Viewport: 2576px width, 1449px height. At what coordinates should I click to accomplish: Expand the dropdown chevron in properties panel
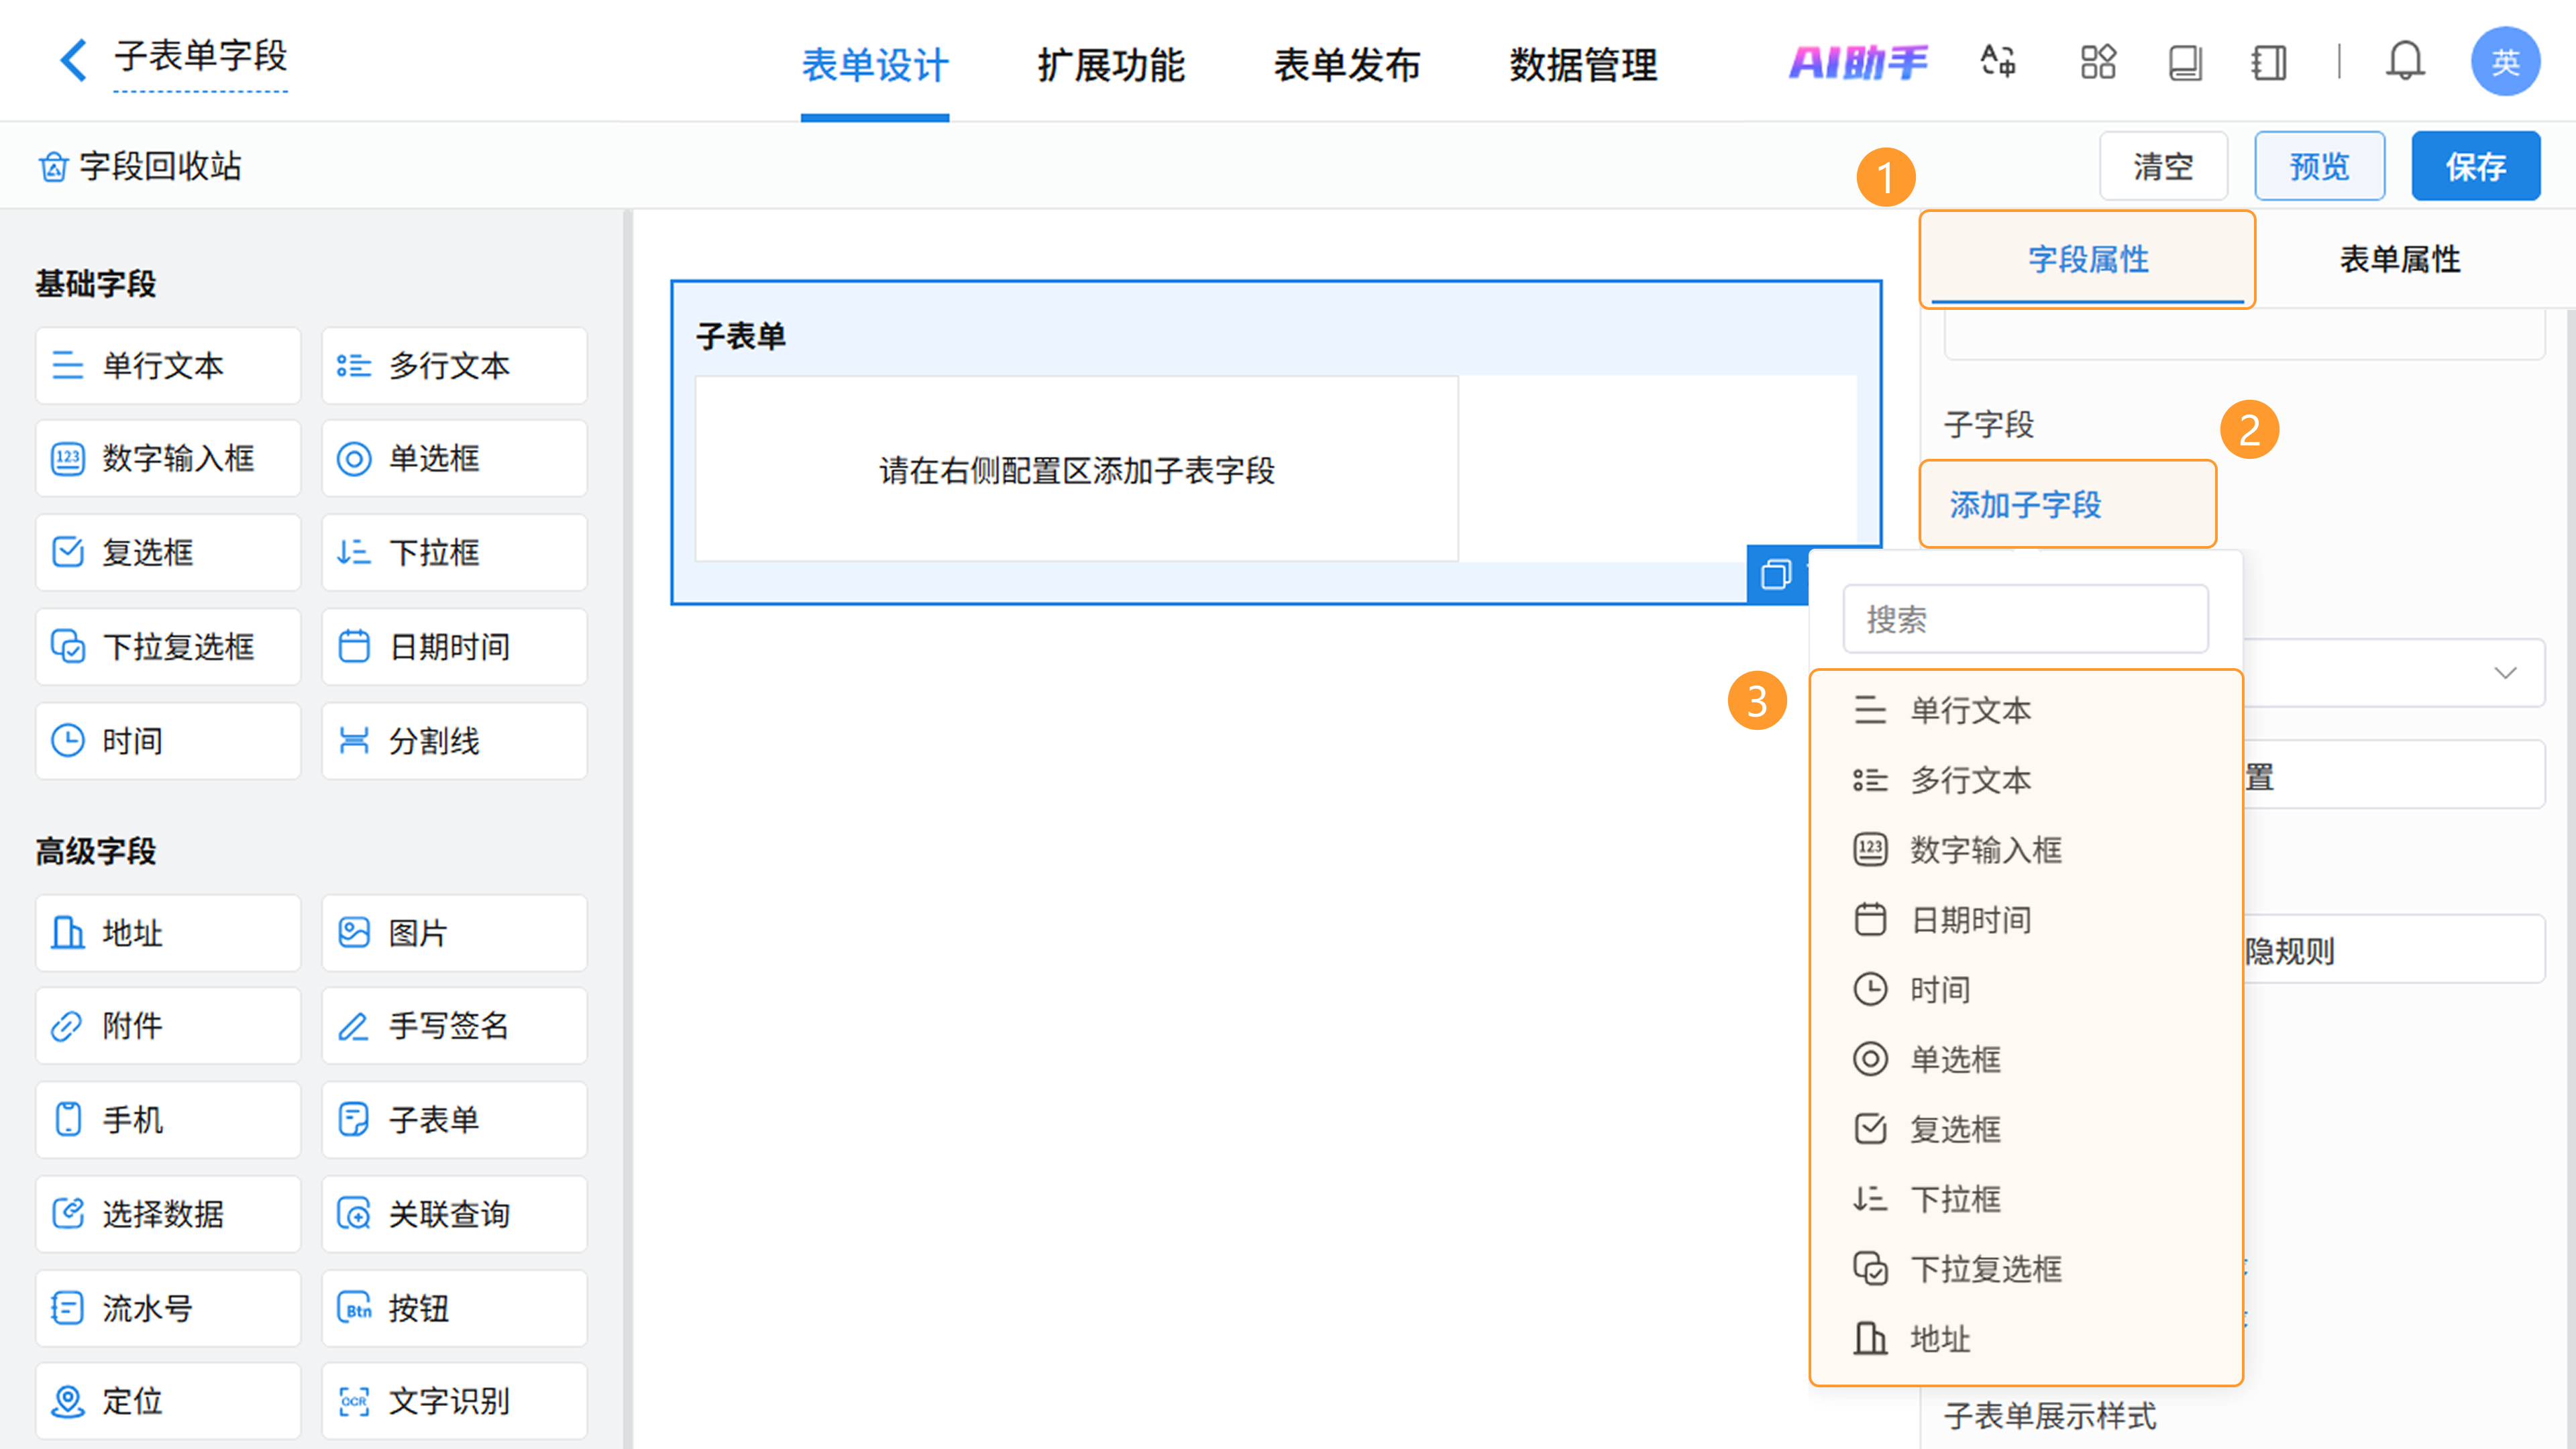(x=2504, y=672)
